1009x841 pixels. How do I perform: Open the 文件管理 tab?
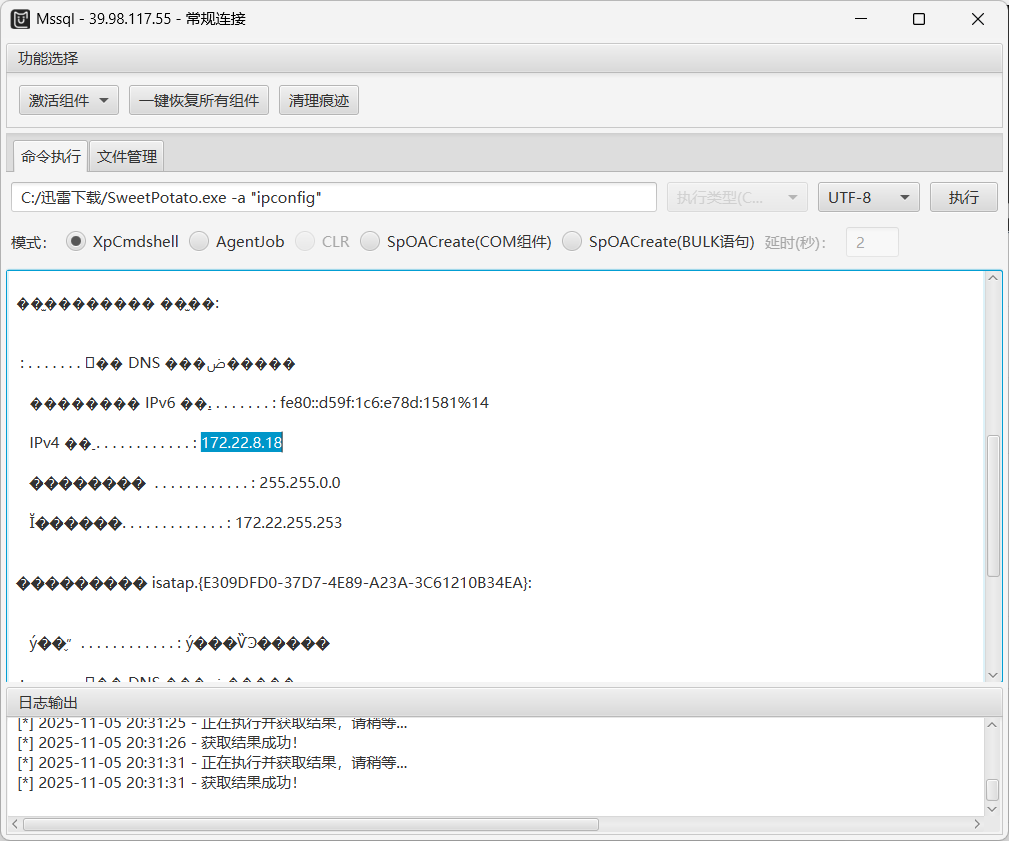(127, 157)
